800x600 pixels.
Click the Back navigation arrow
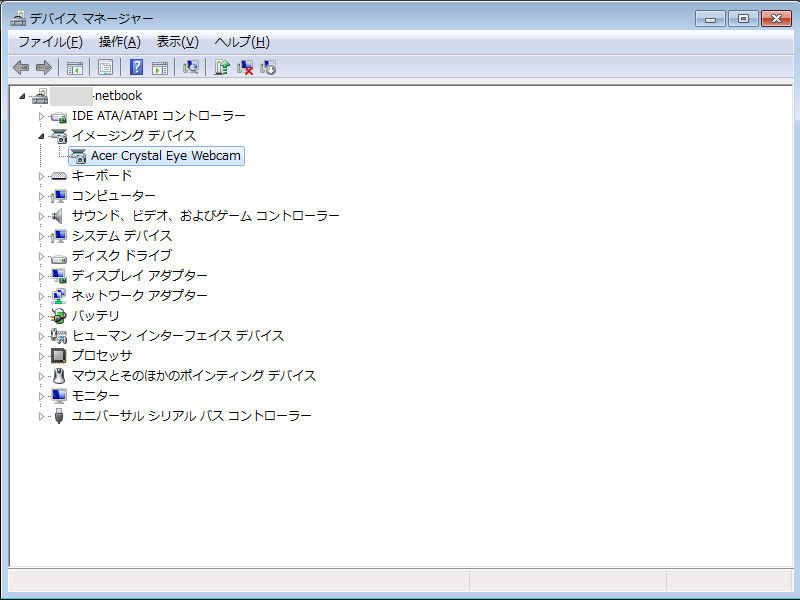pyautogui.click(x=21, y=67)
